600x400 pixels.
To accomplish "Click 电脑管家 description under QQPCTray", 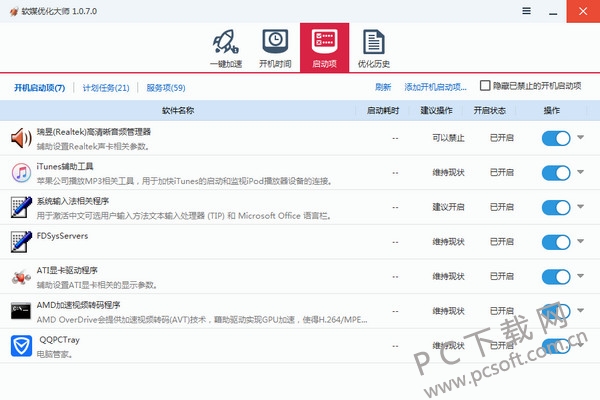I will point(54,354).
